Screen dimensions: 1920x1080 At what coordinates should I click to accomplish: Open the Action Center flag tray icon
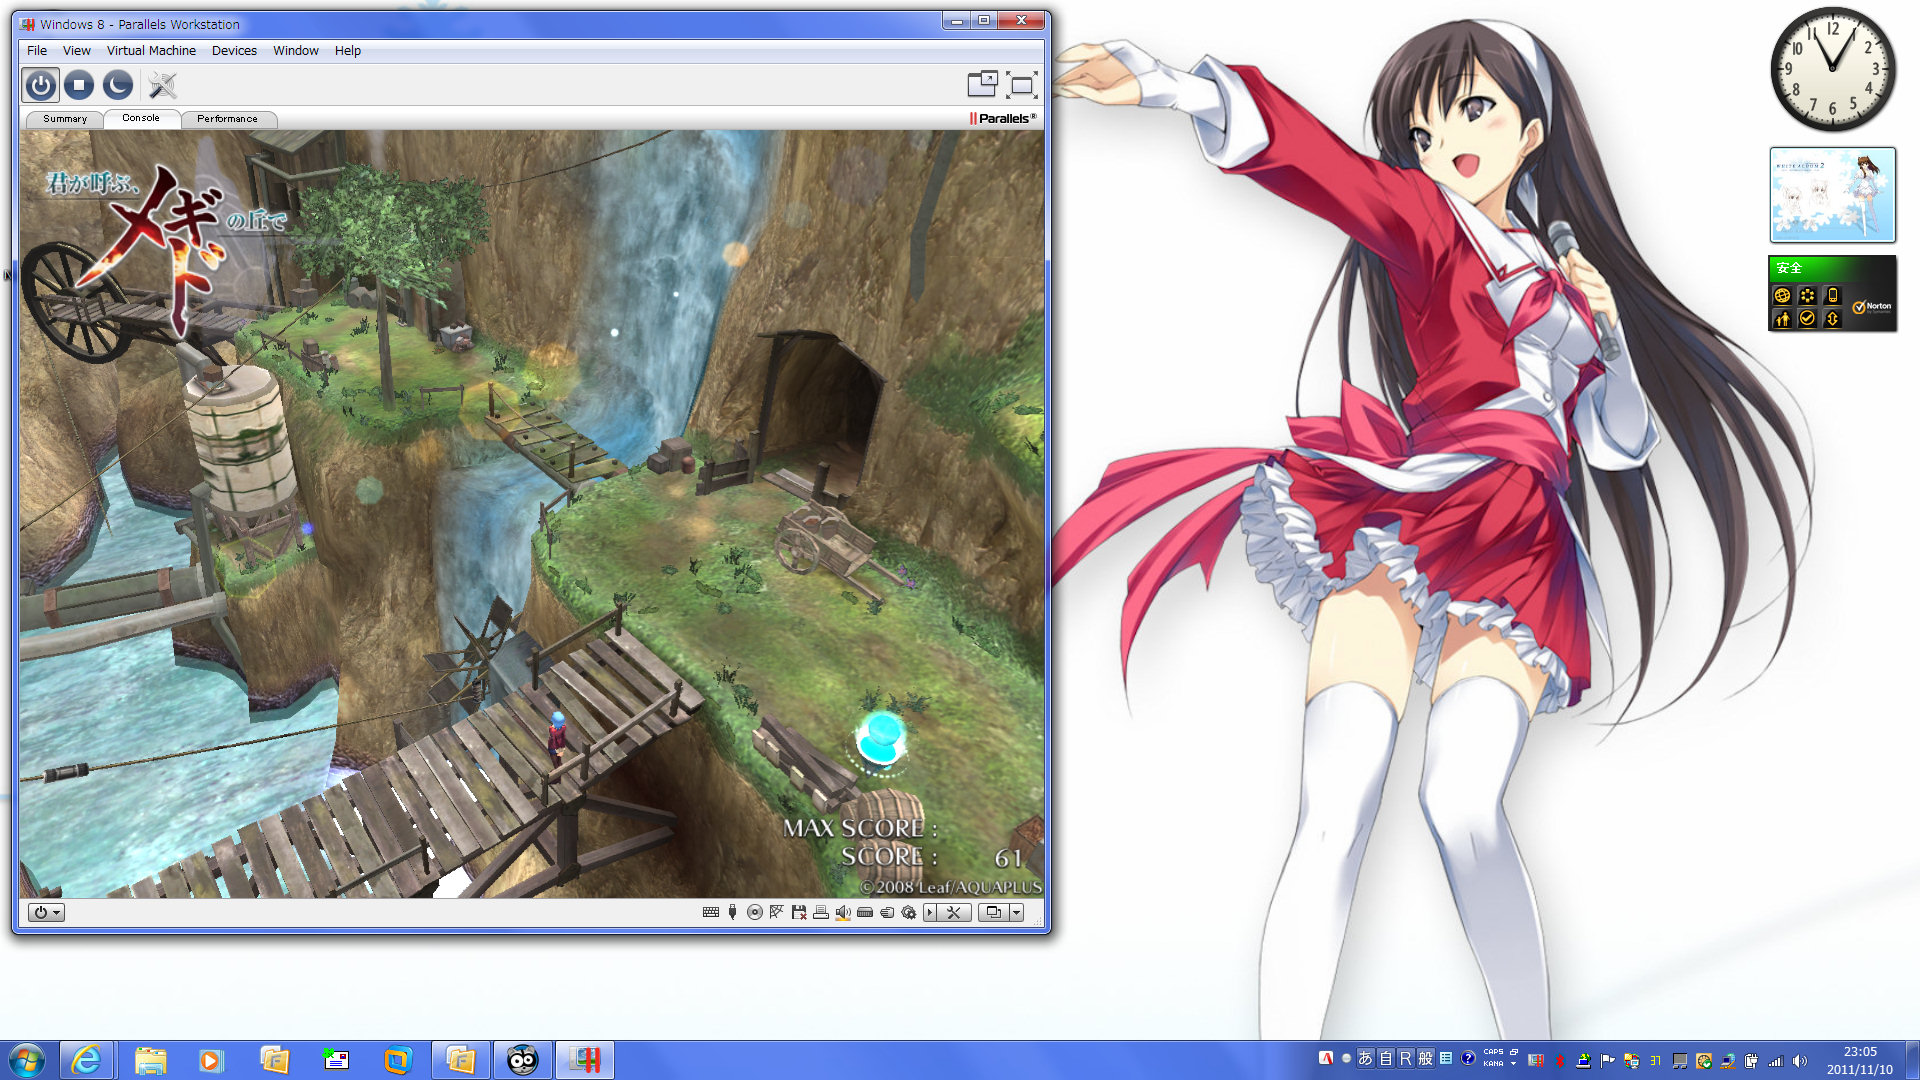tap(1607, 1061)
